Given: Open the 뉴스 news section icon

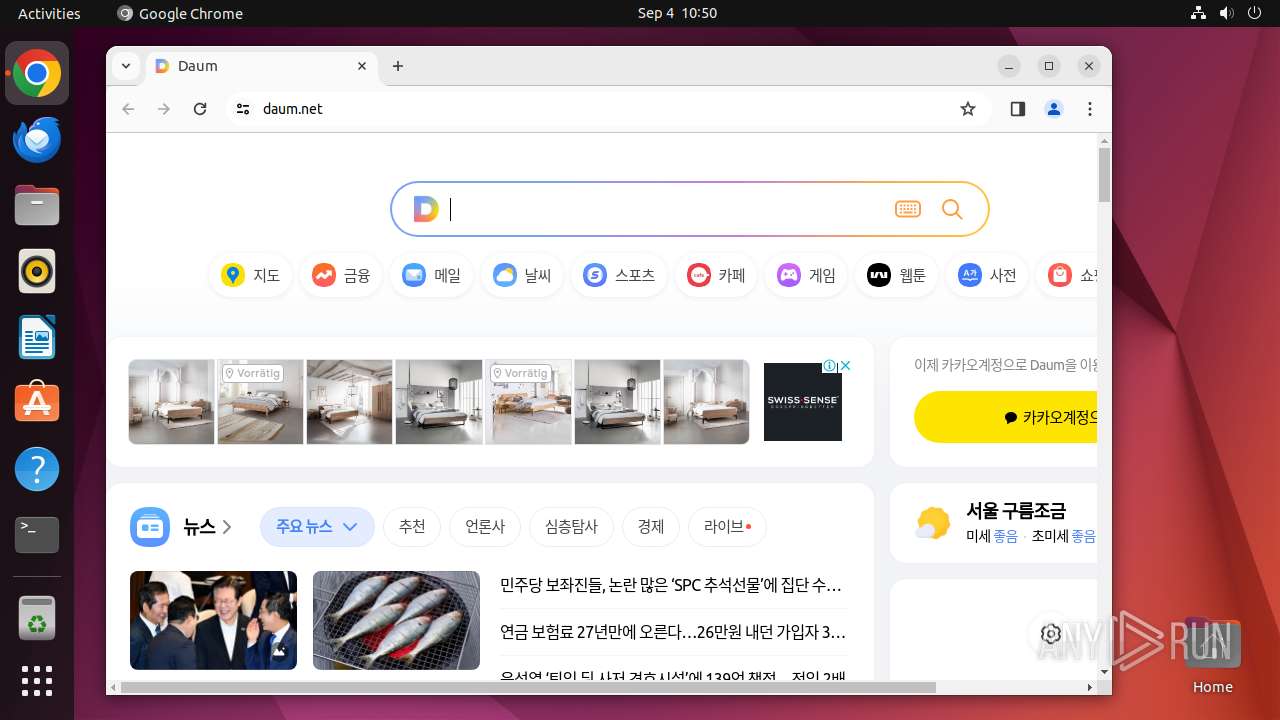Looking at the screenshot, I should [x=150, y=526].
